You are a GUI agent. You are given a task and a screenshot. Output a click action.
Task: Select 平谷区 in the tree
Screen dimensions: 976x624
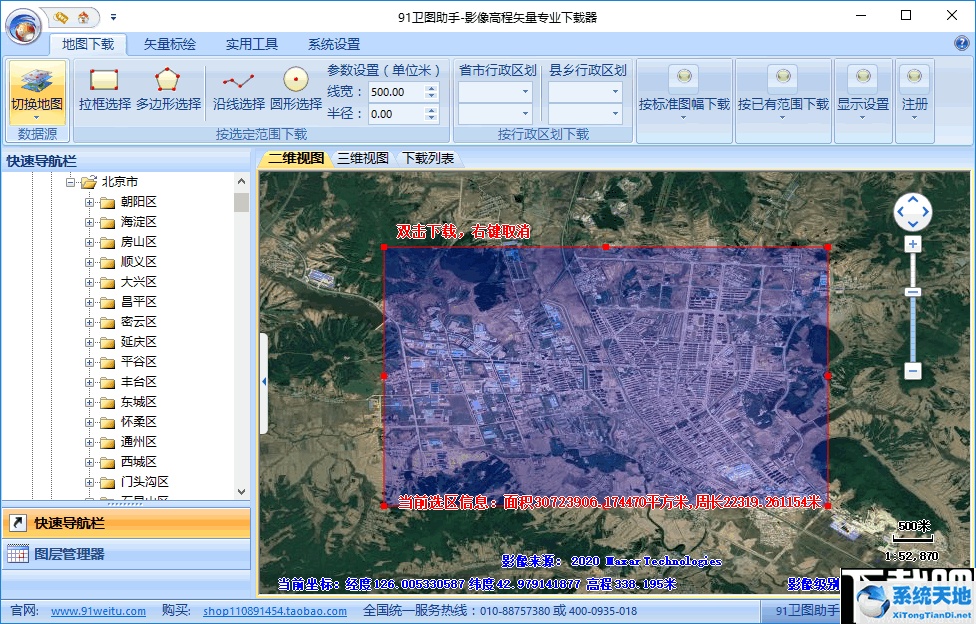[x=138, y=362]
